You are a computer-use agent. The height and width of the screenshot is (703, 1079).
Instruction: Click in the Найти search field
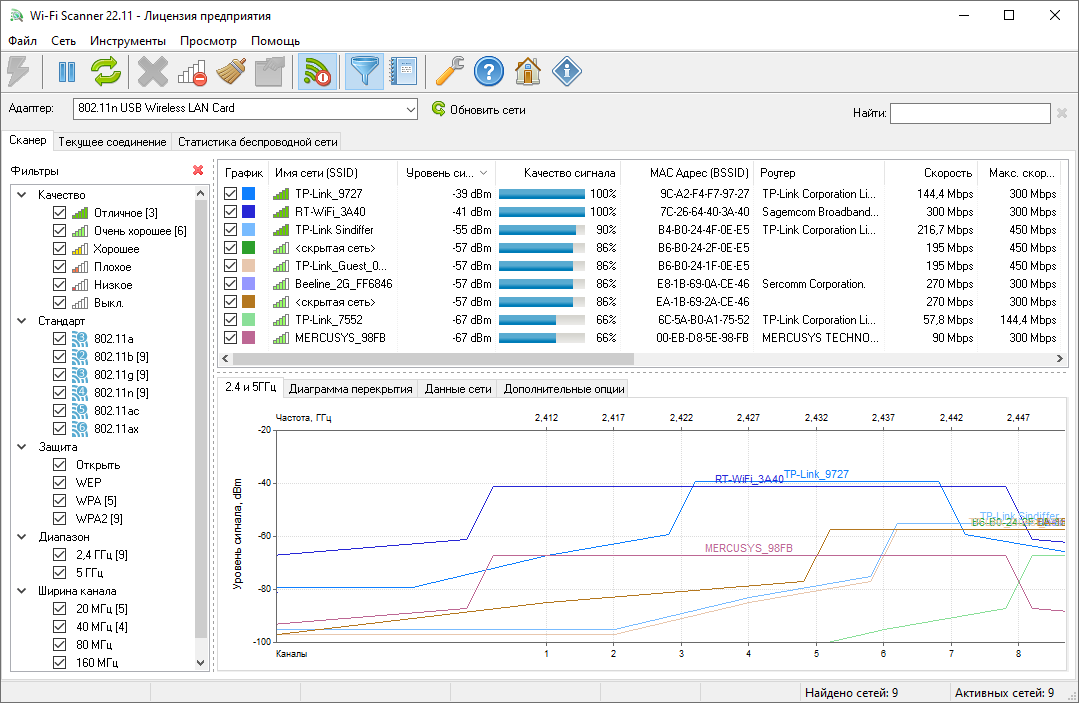pyautogui.click(x=969, y=114)
